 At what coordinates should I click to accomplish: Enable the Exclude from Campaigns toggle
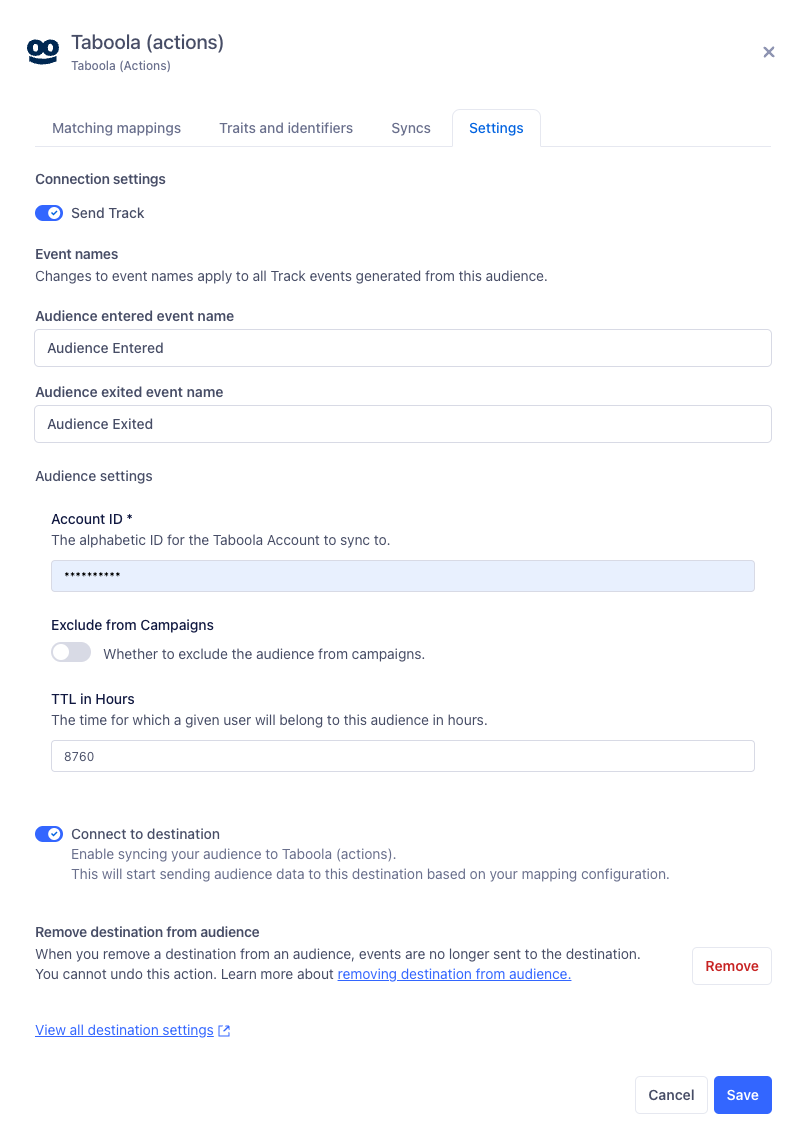click(70, 651)
